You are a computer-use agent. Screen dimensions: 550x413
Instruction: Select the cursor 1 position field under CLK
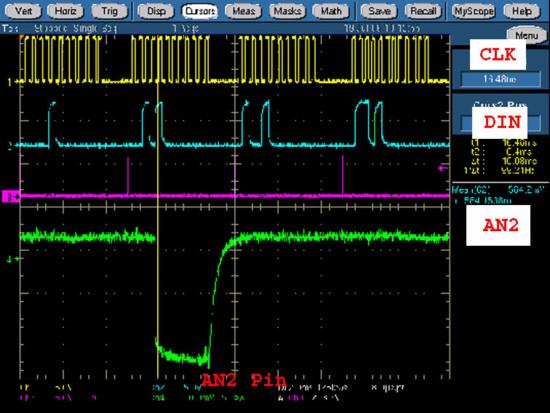click(x=500, y=79)
